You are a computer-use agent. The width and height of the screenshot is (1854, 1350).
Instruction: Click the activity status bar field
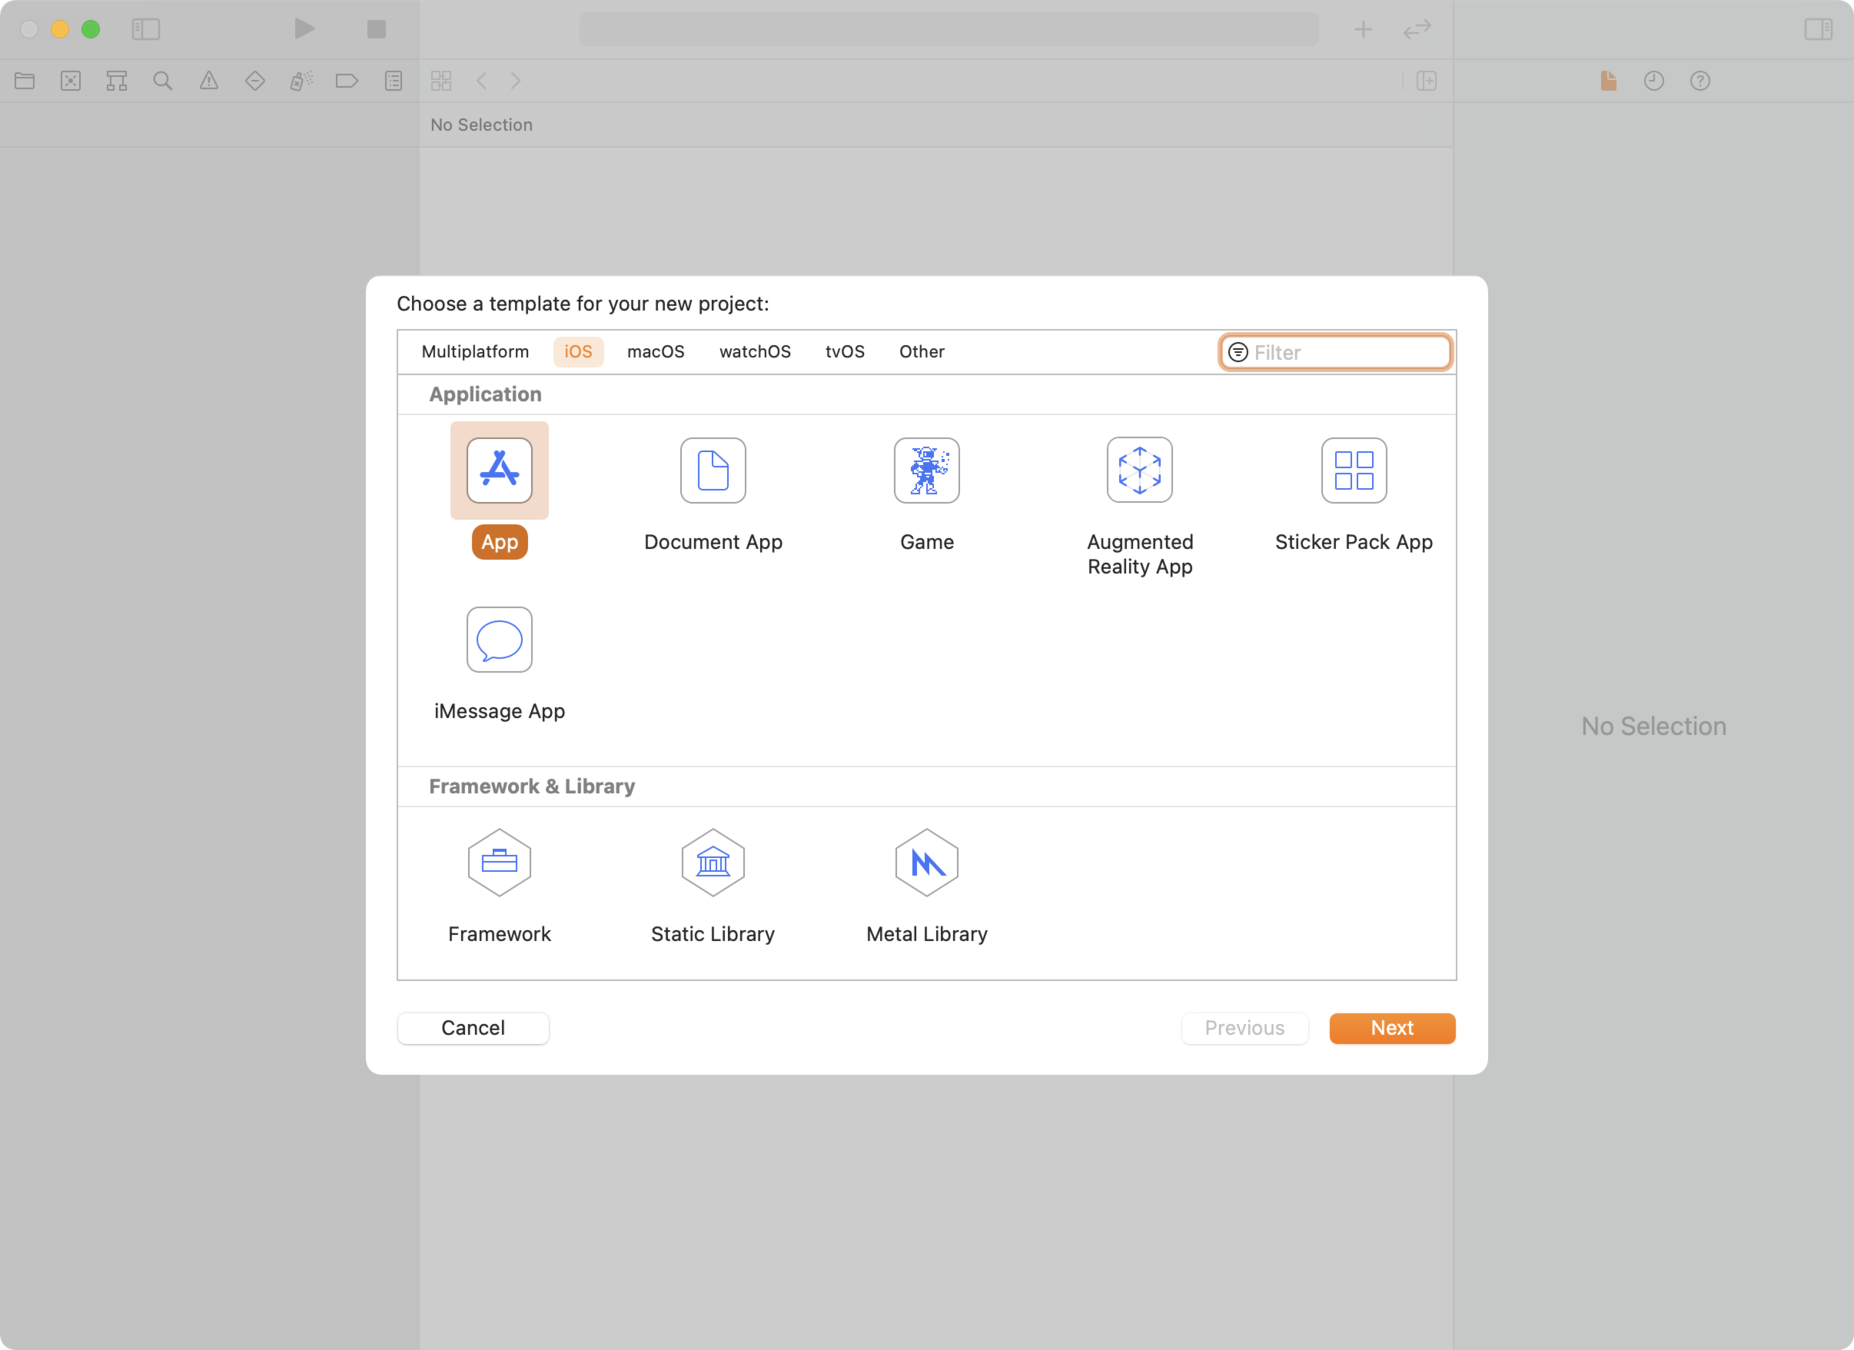(949, 29)
